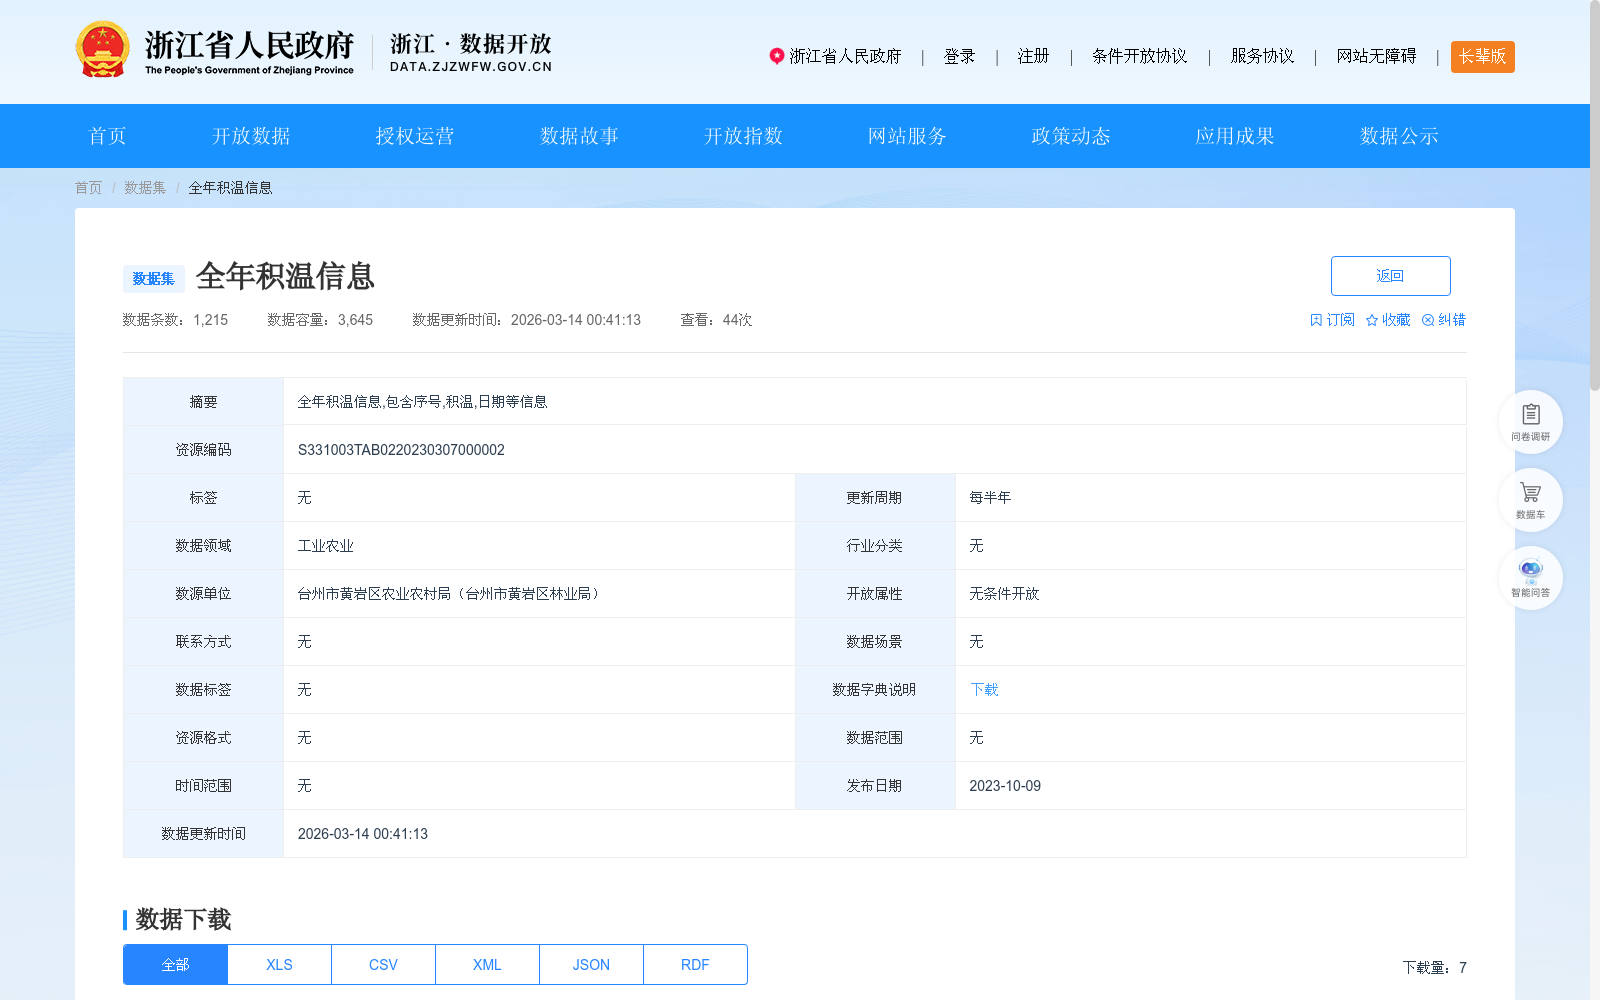Viewport: 1600px width, 1000px height.
Task: Open the 数据故事 navigation menu
Action: (579, 136)
